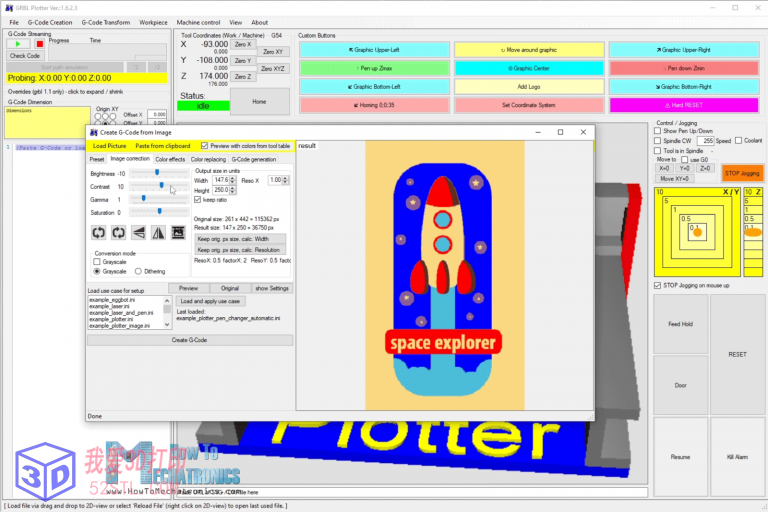
Task: Click the rotate clockwise image icon
Action: point(118,233)
